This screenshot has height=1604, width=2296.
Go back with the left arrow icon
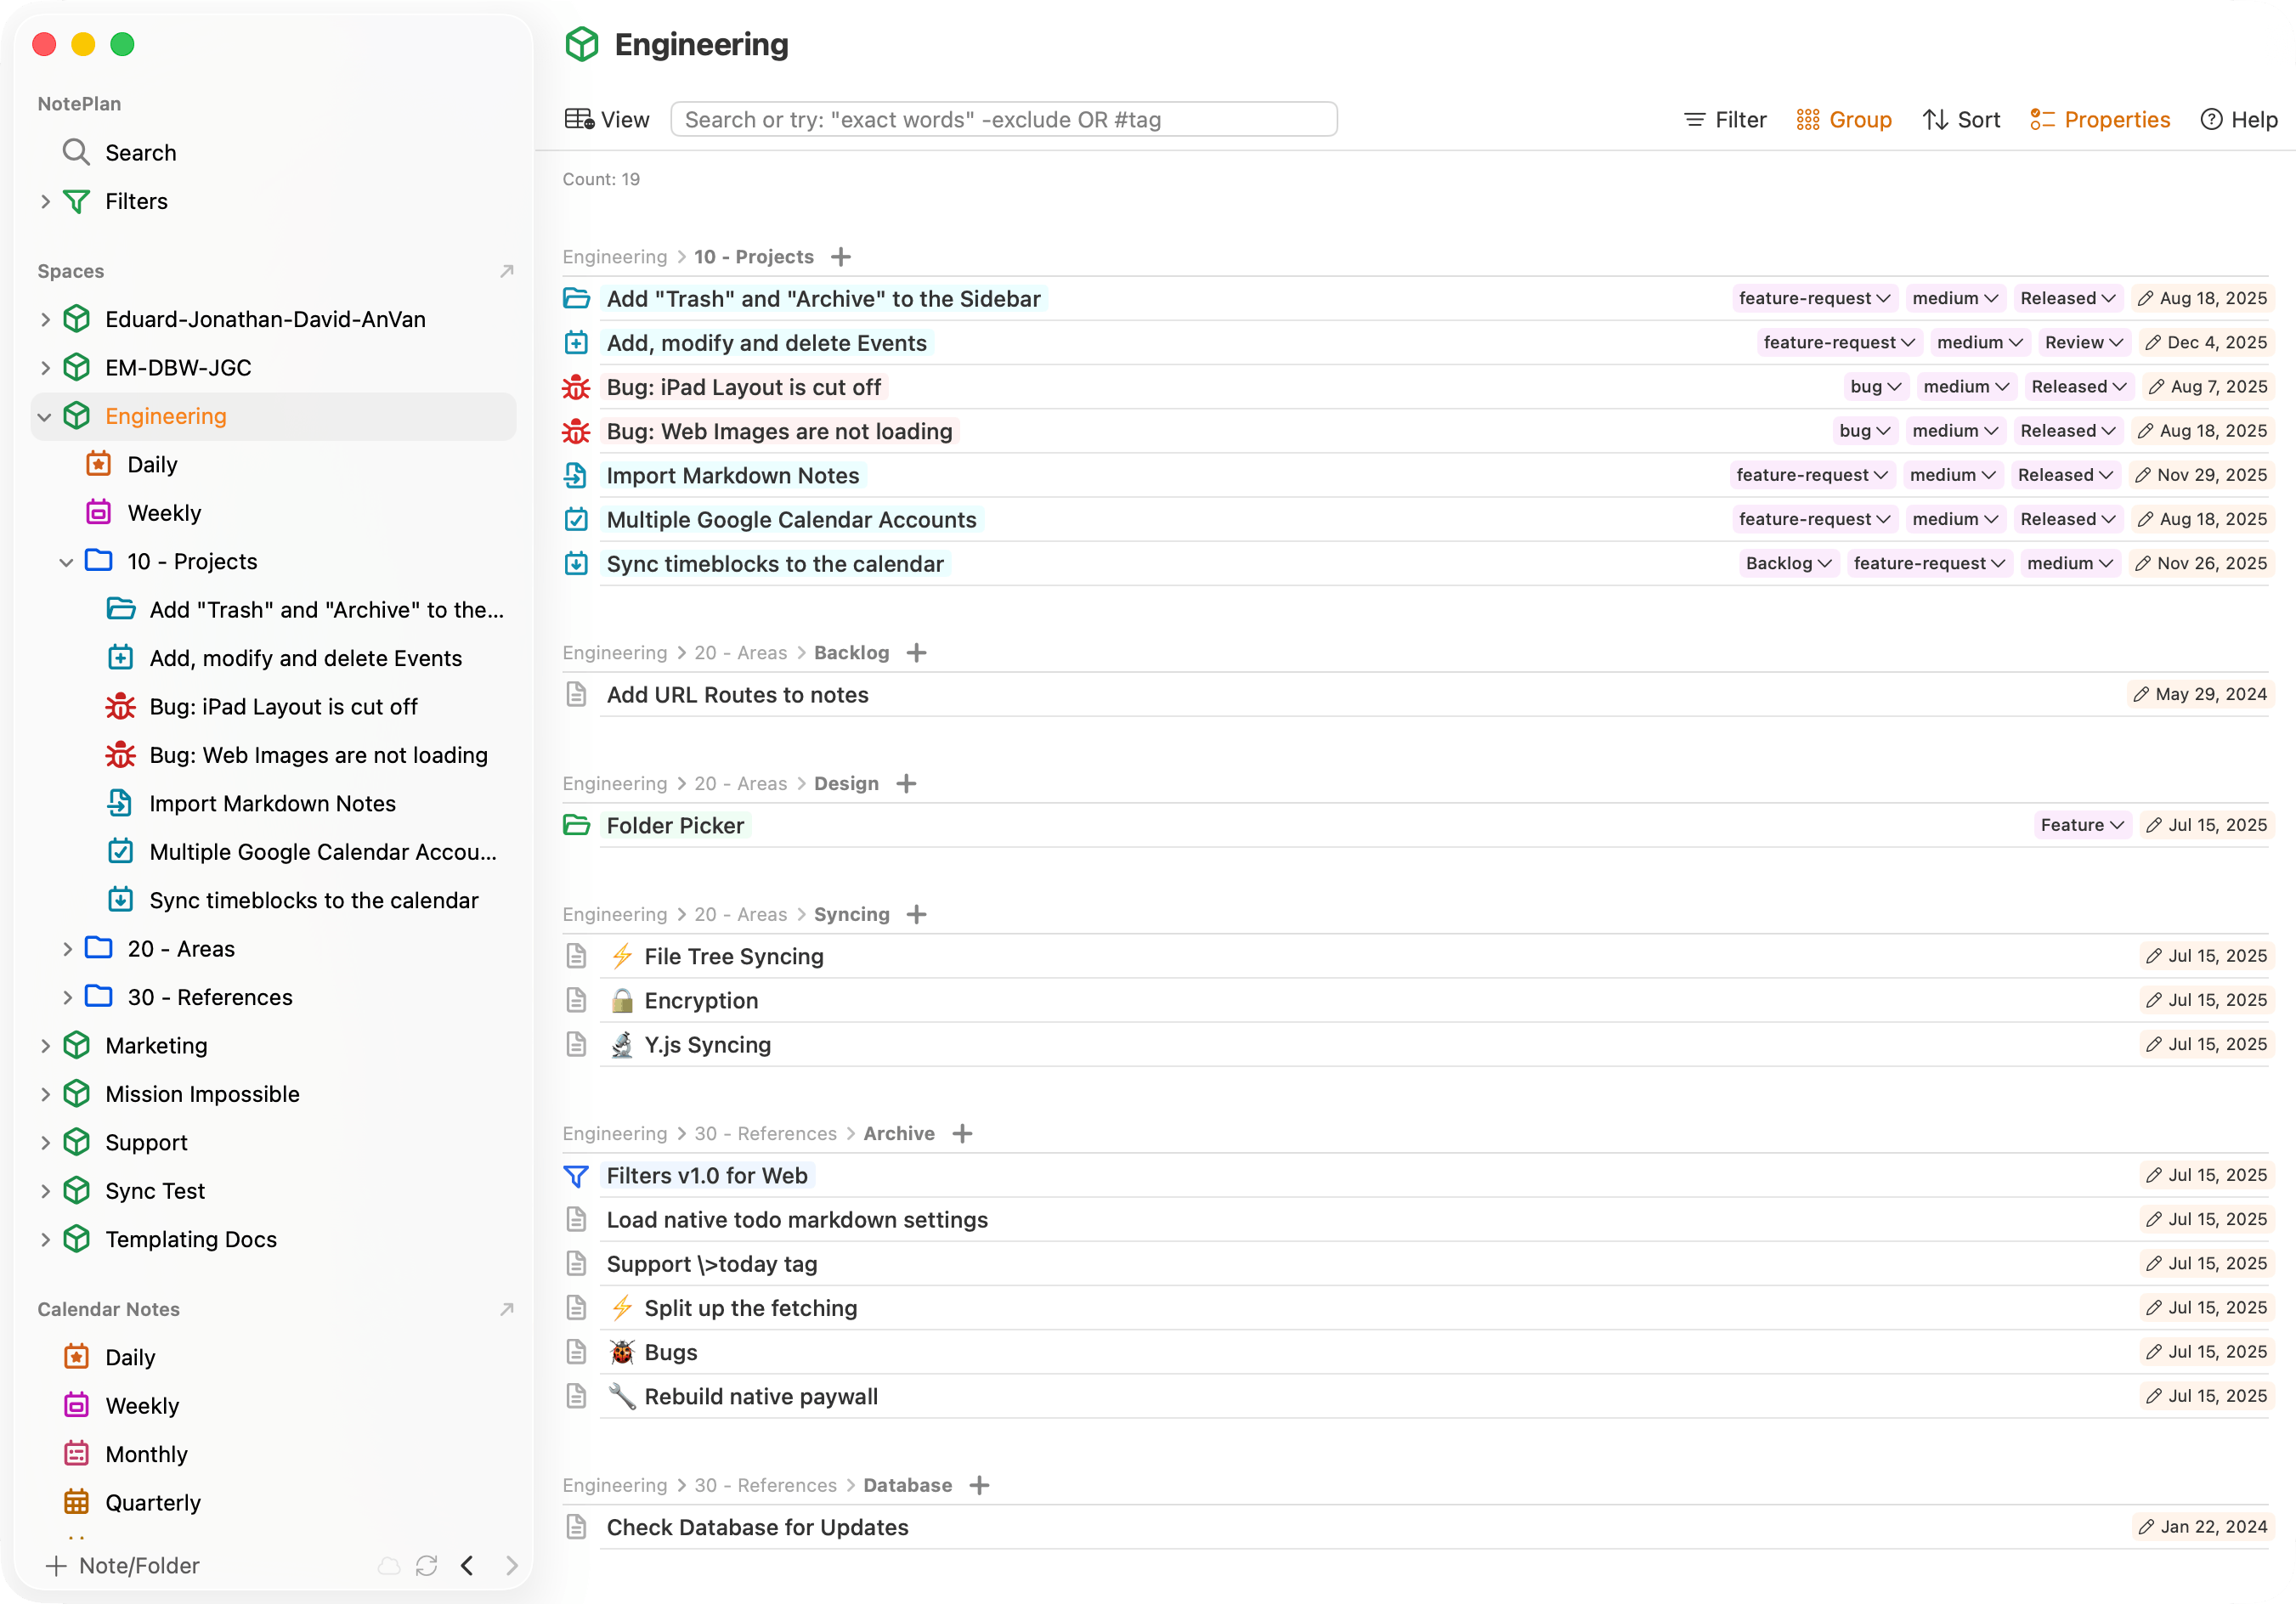(x=467, y=1565)
